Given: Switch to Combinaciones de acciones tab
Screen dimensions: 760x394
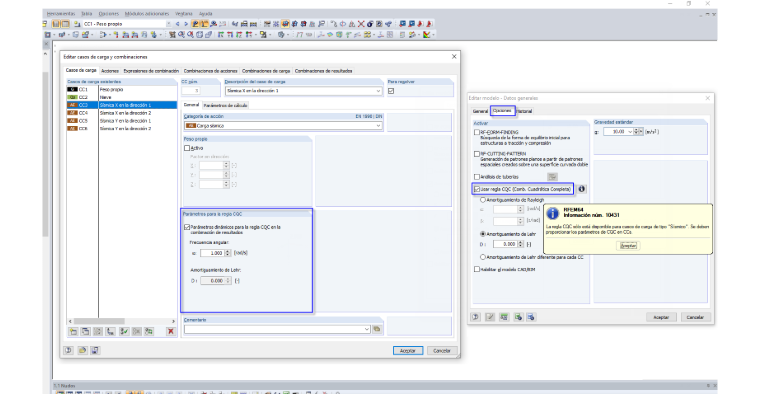Looking at the screenshot, I should pos(210,71).
